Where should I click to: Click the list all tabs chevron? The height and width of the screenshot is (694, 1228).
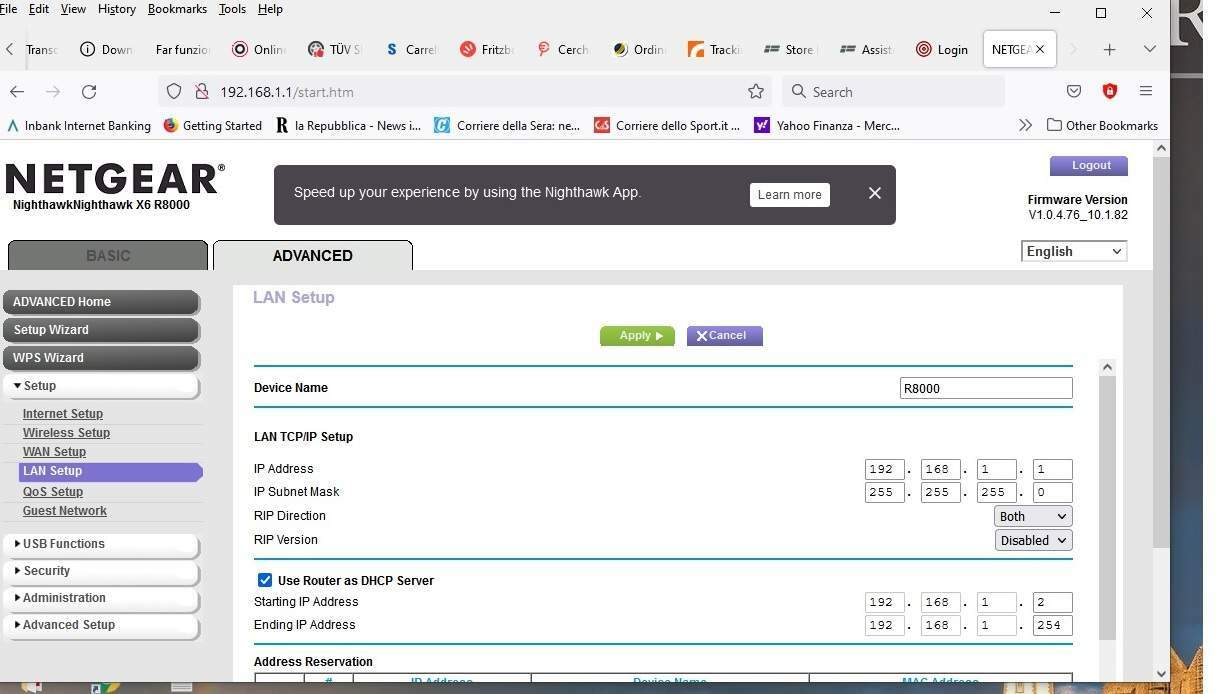pos(1150,49)
